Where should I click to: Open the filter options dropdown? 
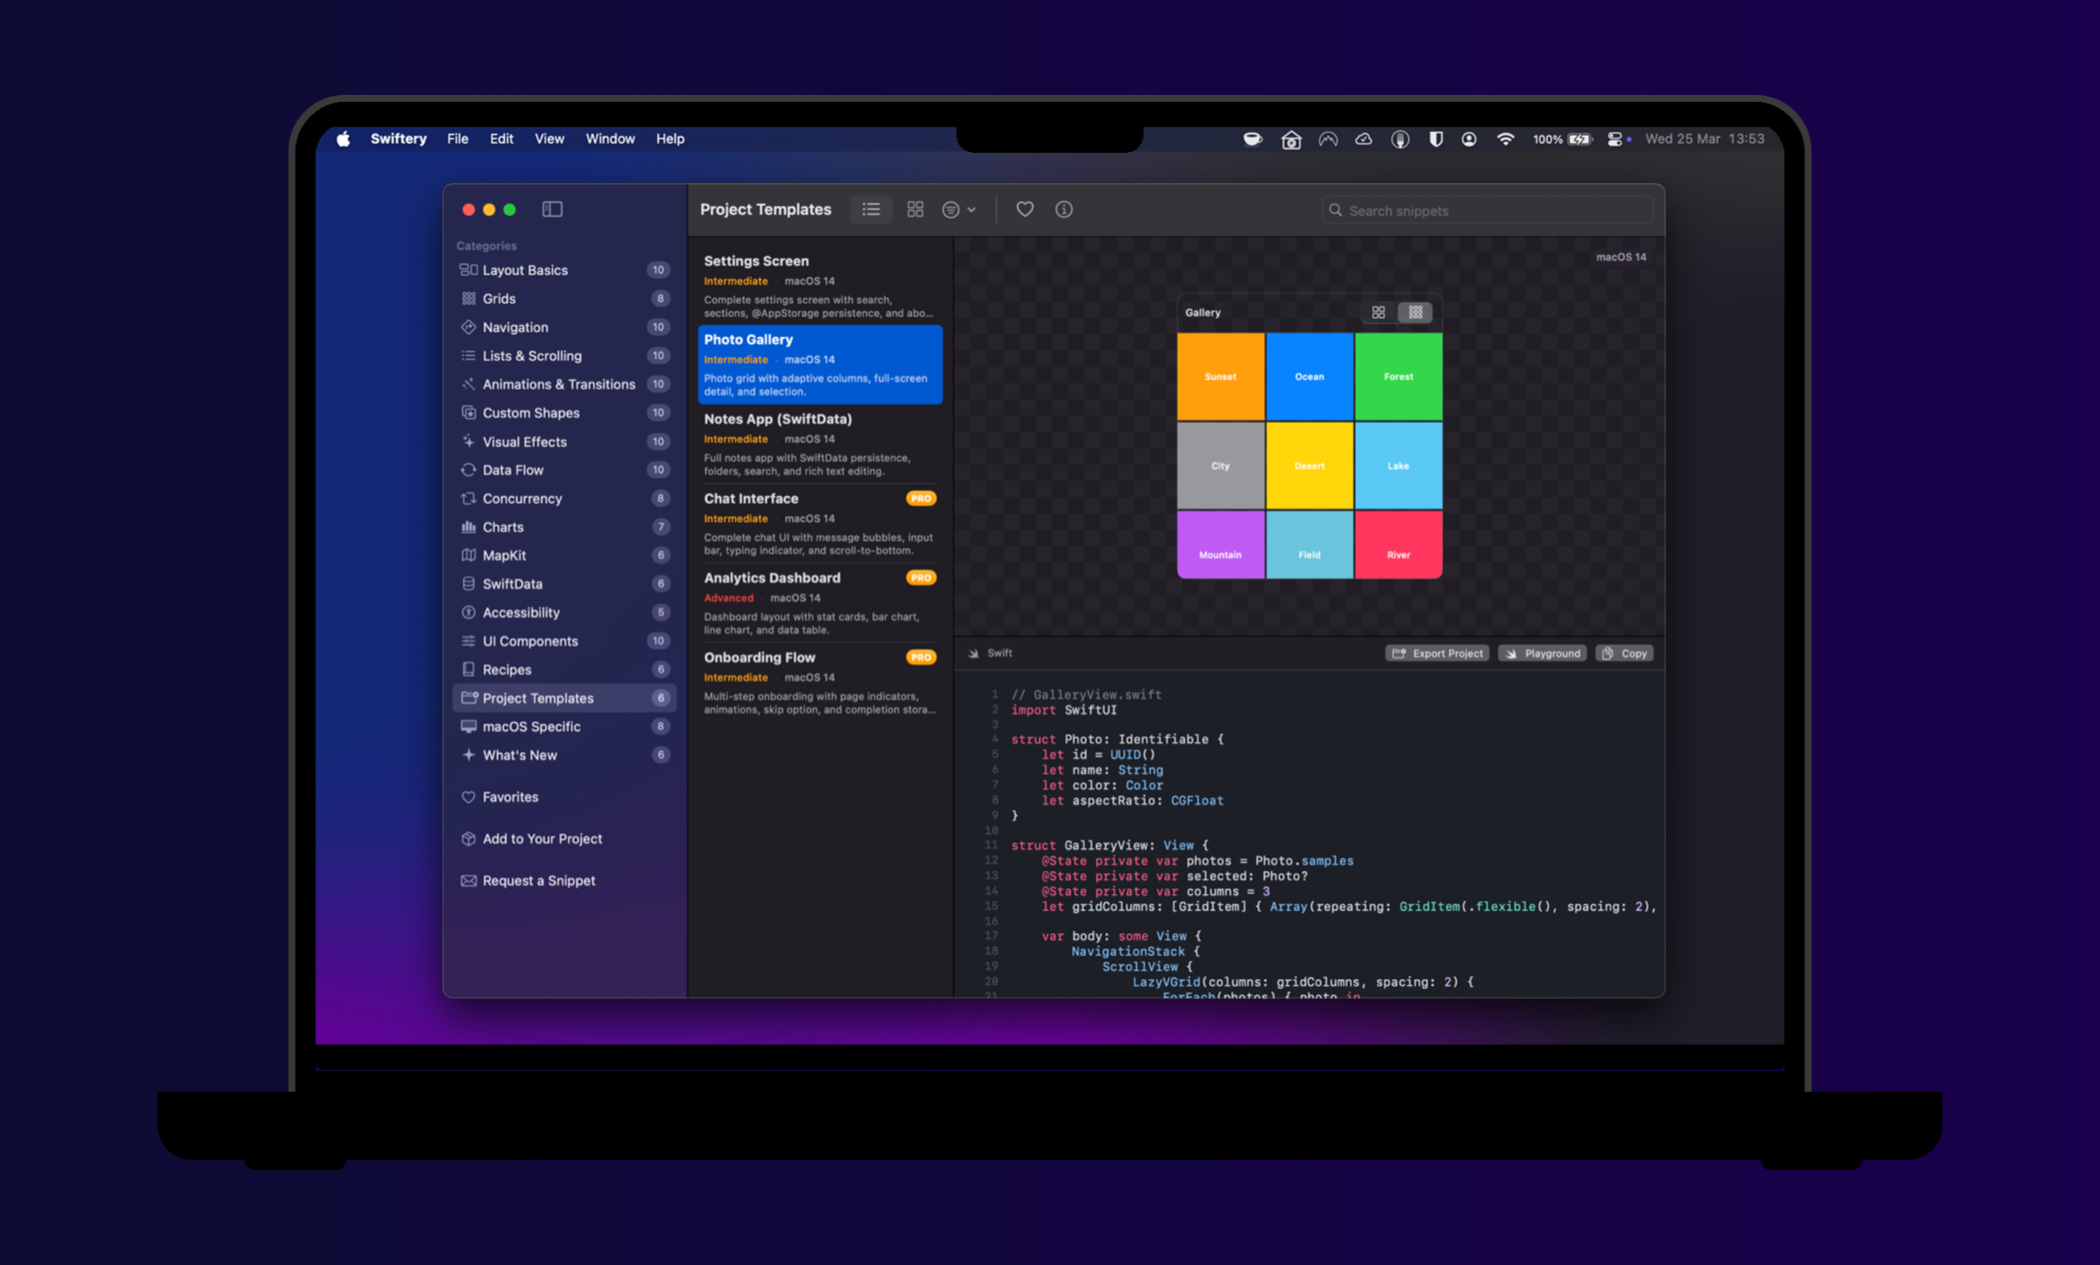coord(958,209)
